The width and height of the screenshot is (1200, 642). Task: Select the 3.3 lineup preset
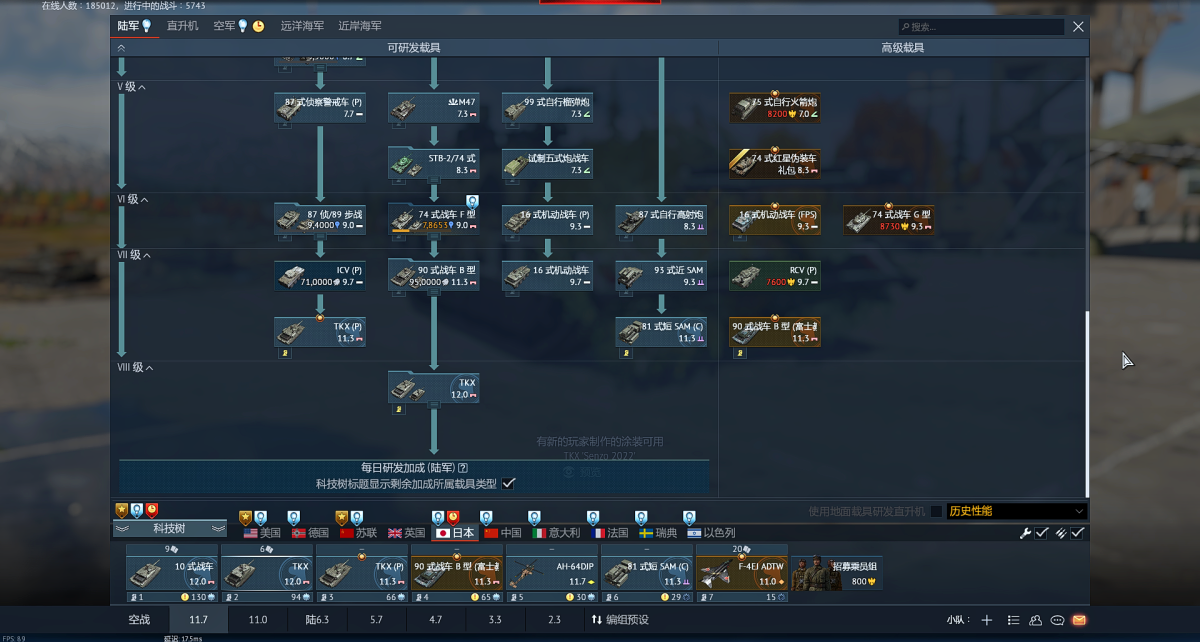click(495, 620)
